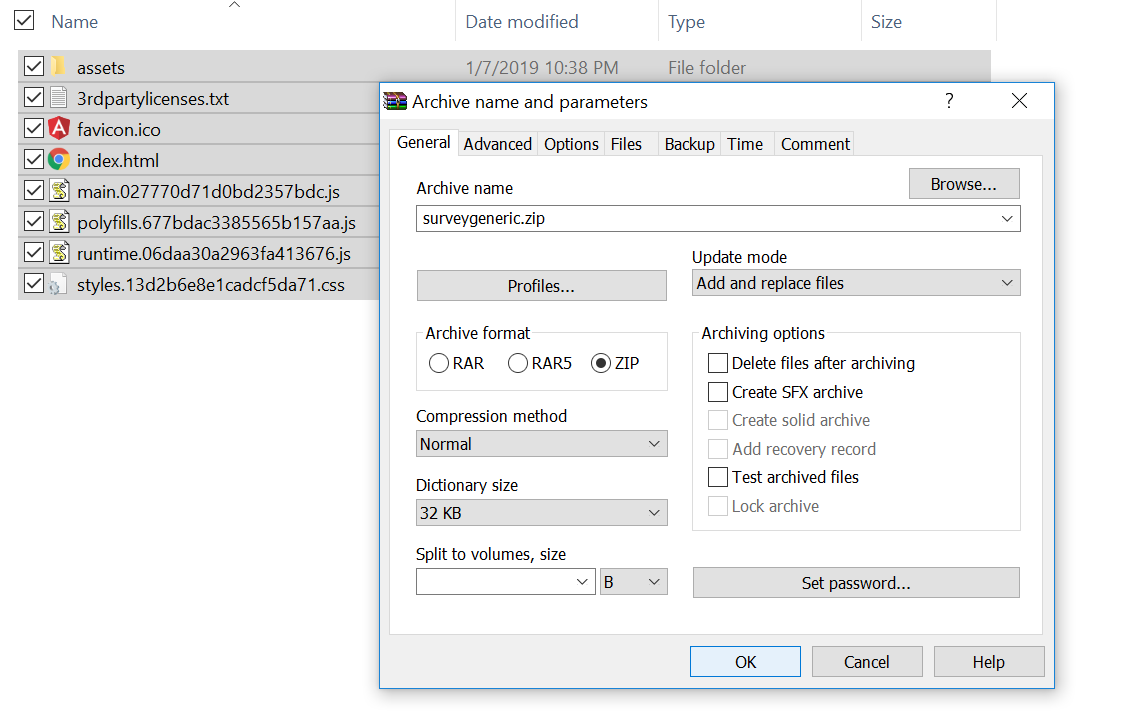Switch to the Advanced tab
Screen dimensions: 1133x725
coord(497,144)
